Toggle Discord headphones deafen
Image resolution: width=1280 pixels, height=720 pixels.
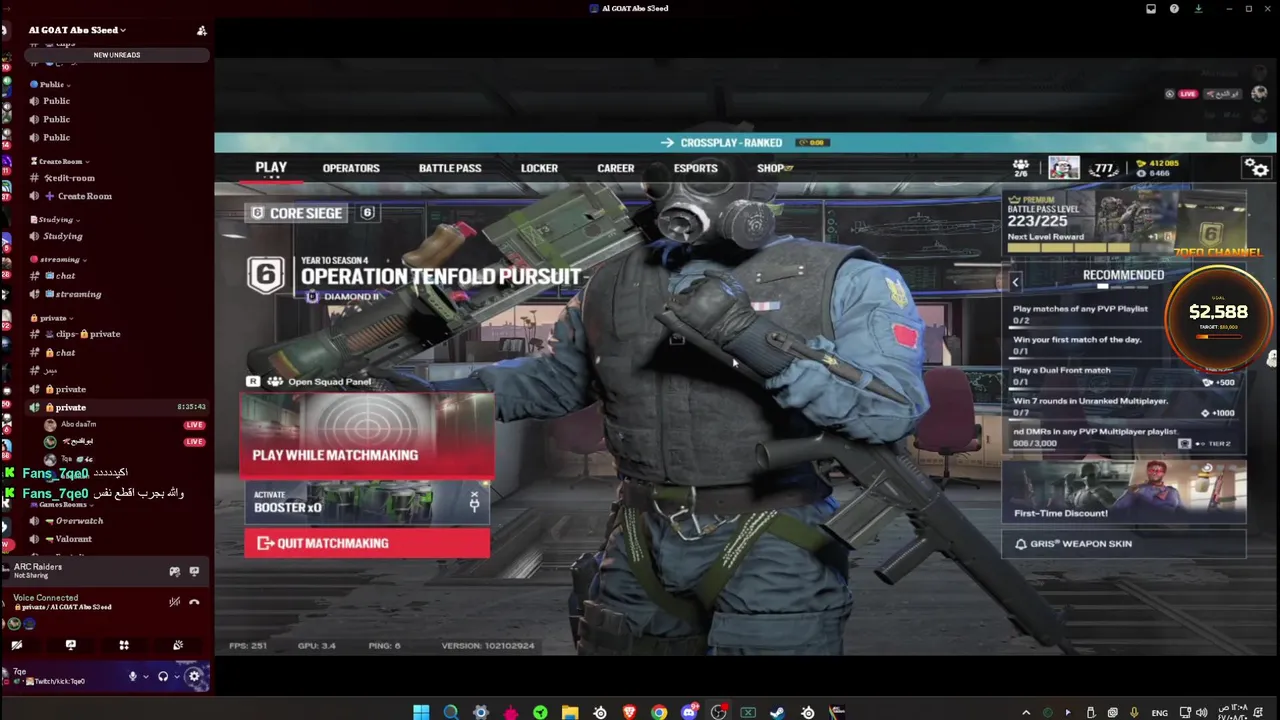tap(163, 677)
